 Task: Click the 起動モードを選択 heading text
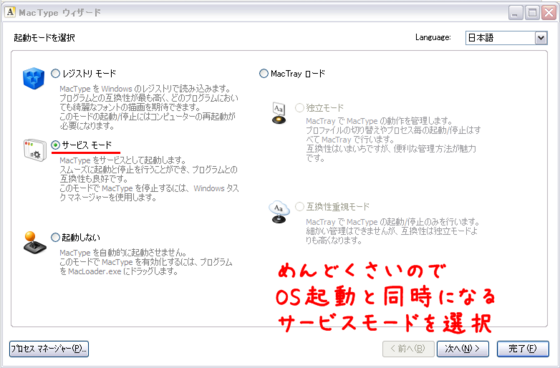point(44,38)
